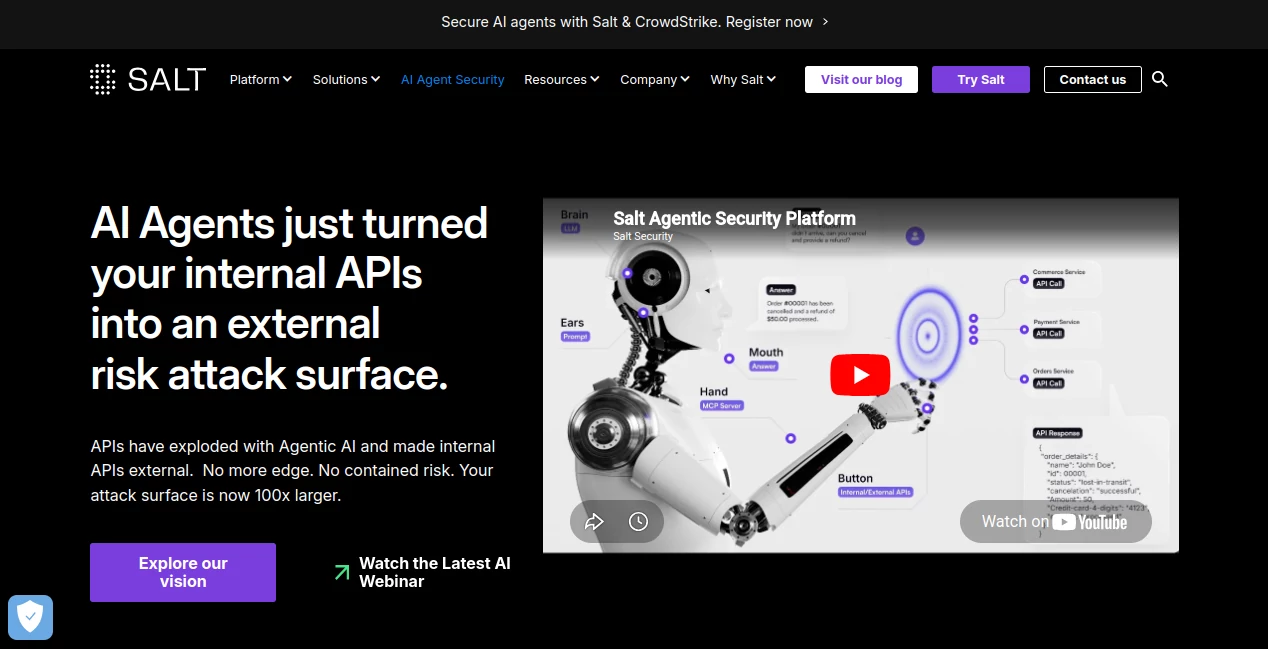1268x649 pixels.
Task: Open the Why Salt dropdown
Action: (743, 79)
